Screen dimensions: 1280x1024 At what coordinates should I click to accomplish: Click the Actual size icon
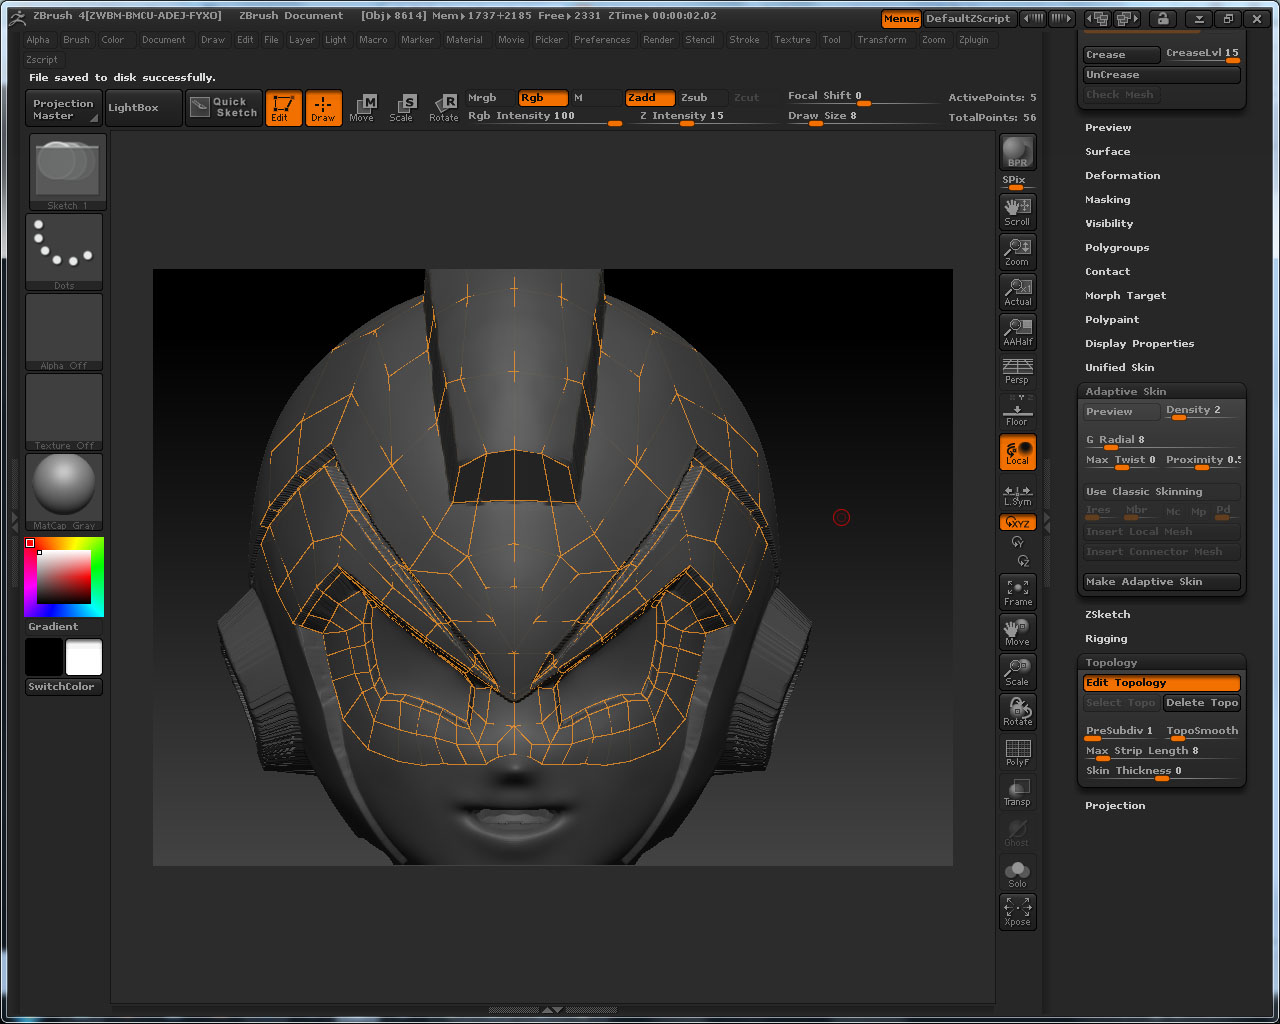click(1017, 291)
